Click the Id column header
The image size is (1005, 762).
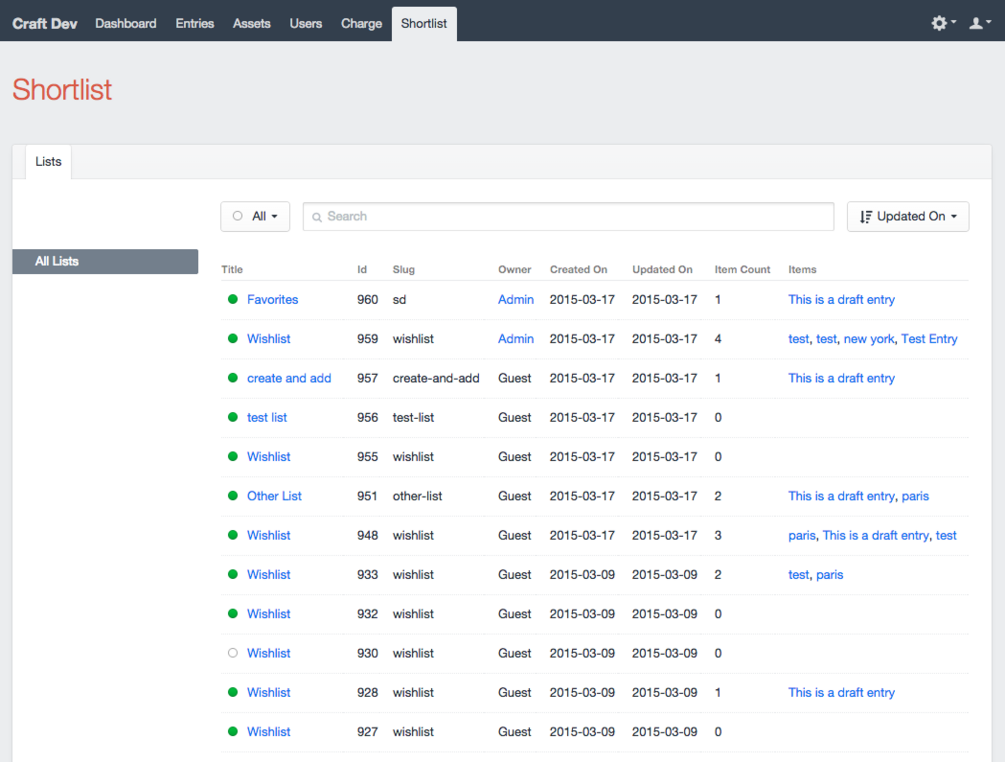point(362,269)
